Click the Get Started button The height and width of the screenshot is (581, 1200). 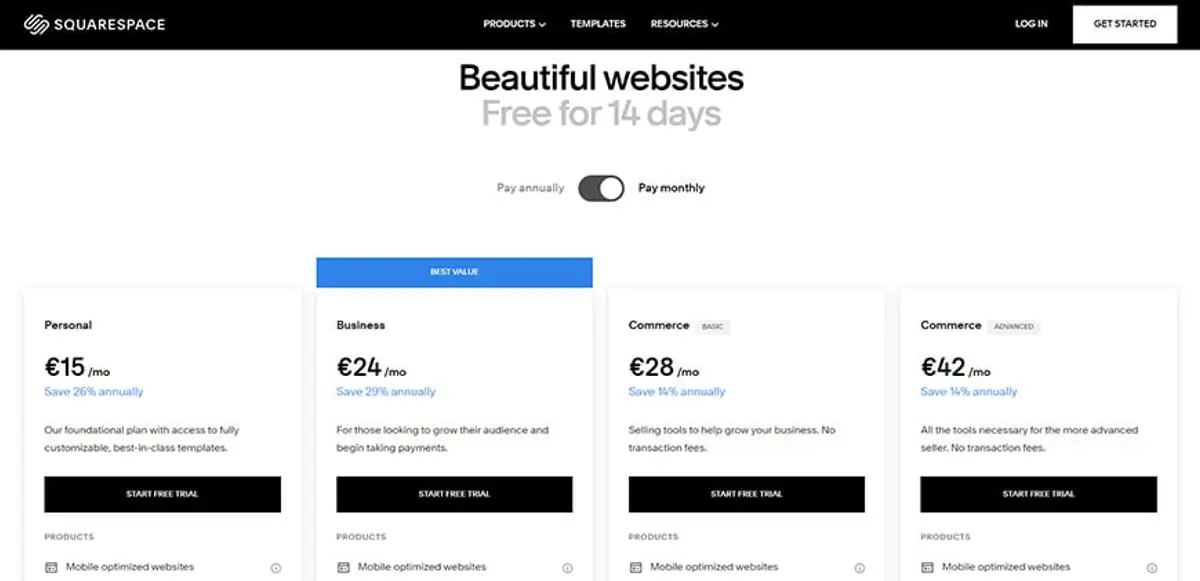1124,24
